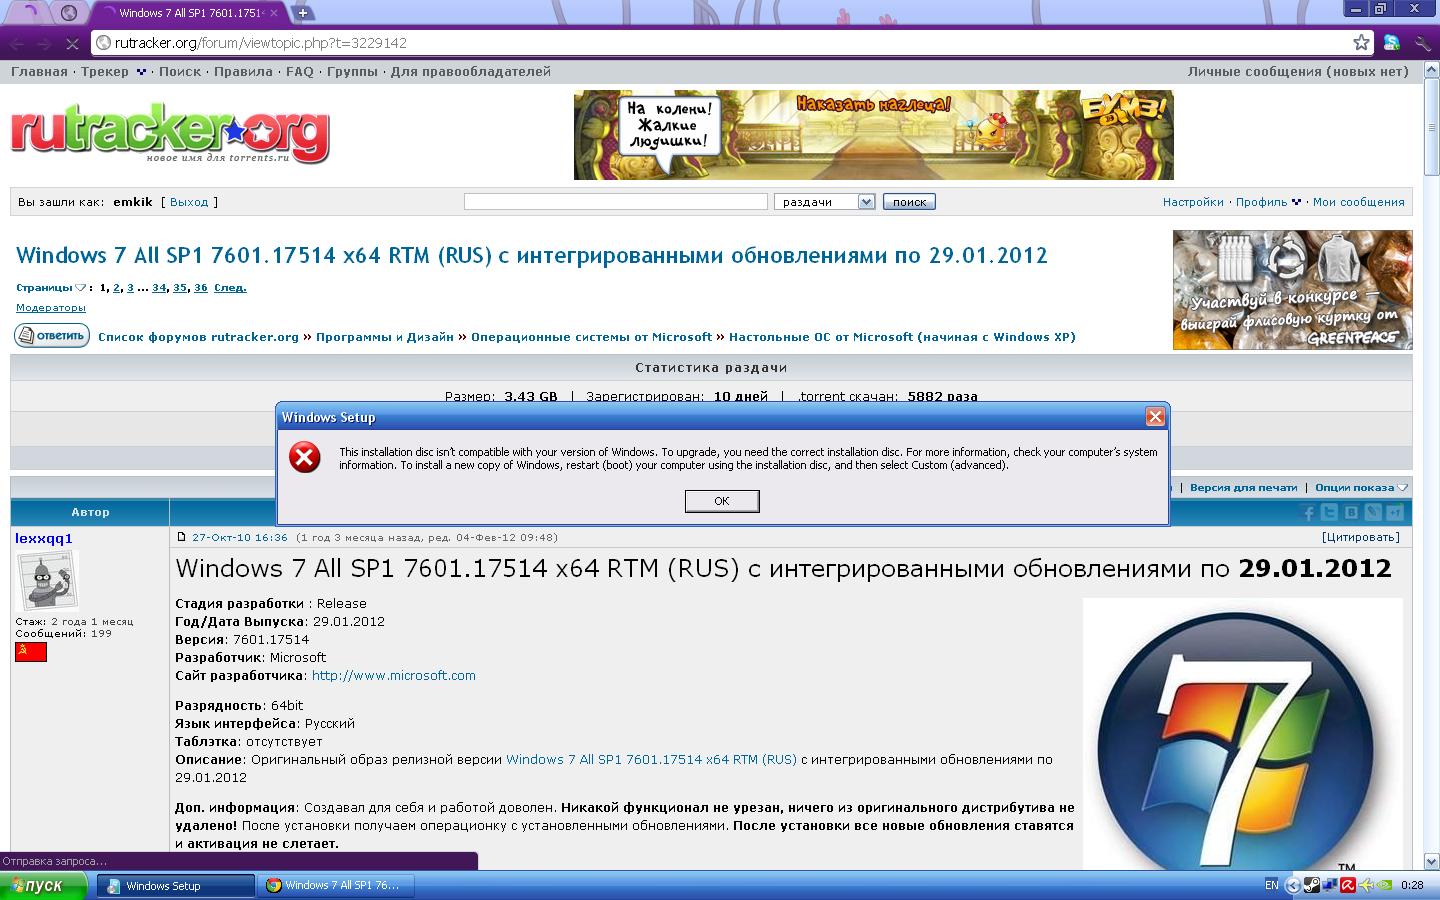The width and height of the screenshot is (1440, 900).
Task: Switch to the Windows 7 All SP1 browser tab
Action: pos(190,13)
